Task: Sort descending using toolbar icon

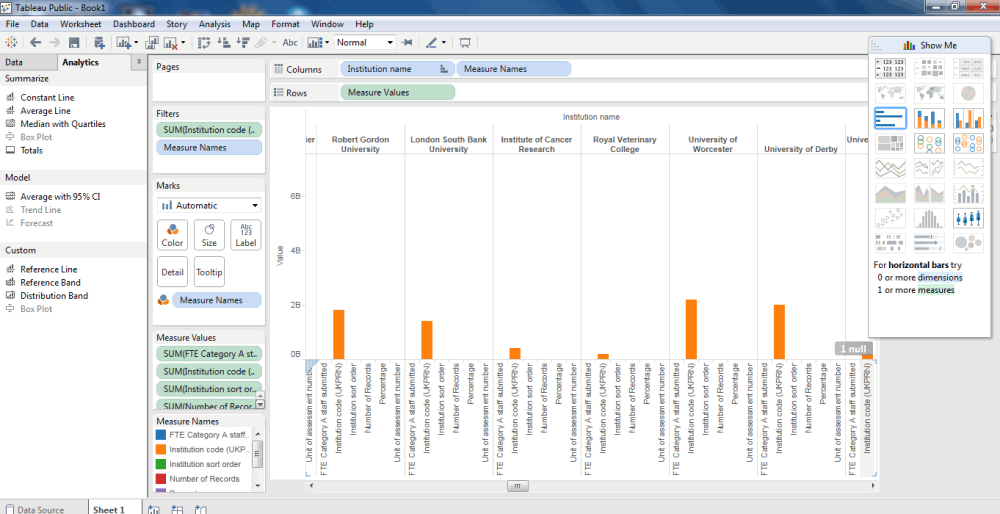Action: point(243,43)
